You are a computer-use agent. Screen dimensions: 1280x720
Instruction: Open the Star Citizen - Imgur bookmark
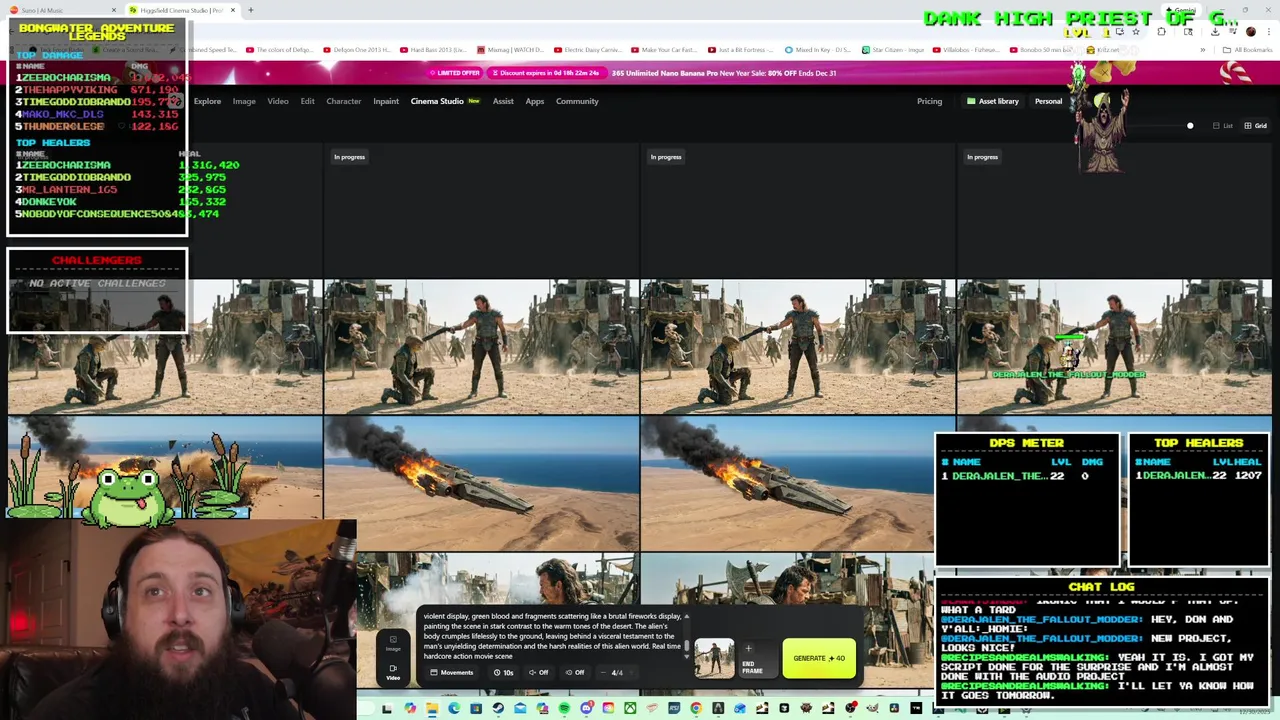(x=892, y=49)
